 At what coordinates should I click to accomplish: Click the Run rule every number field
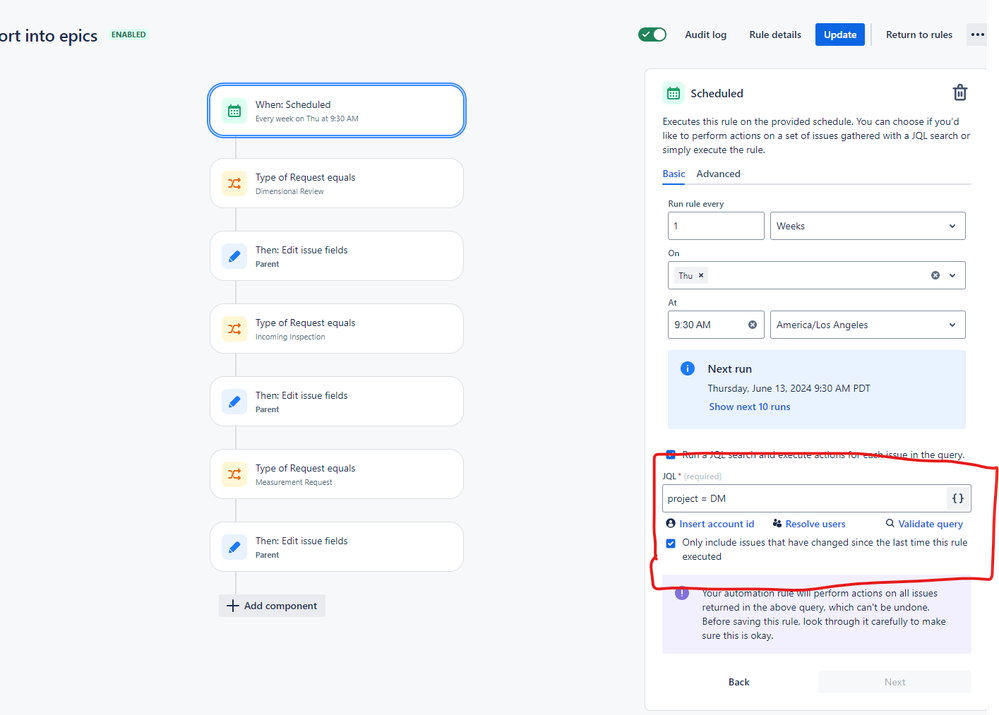click(x=716, y=226)
